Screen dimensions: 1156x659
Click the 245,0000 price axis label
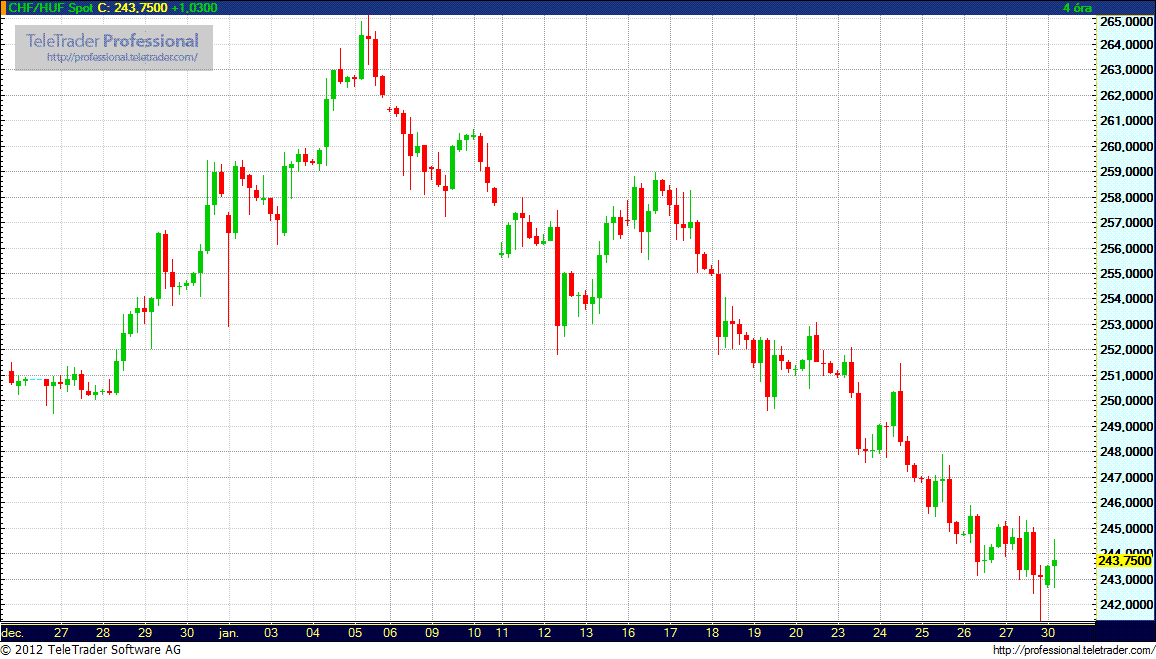click(x=1127, y=529)
